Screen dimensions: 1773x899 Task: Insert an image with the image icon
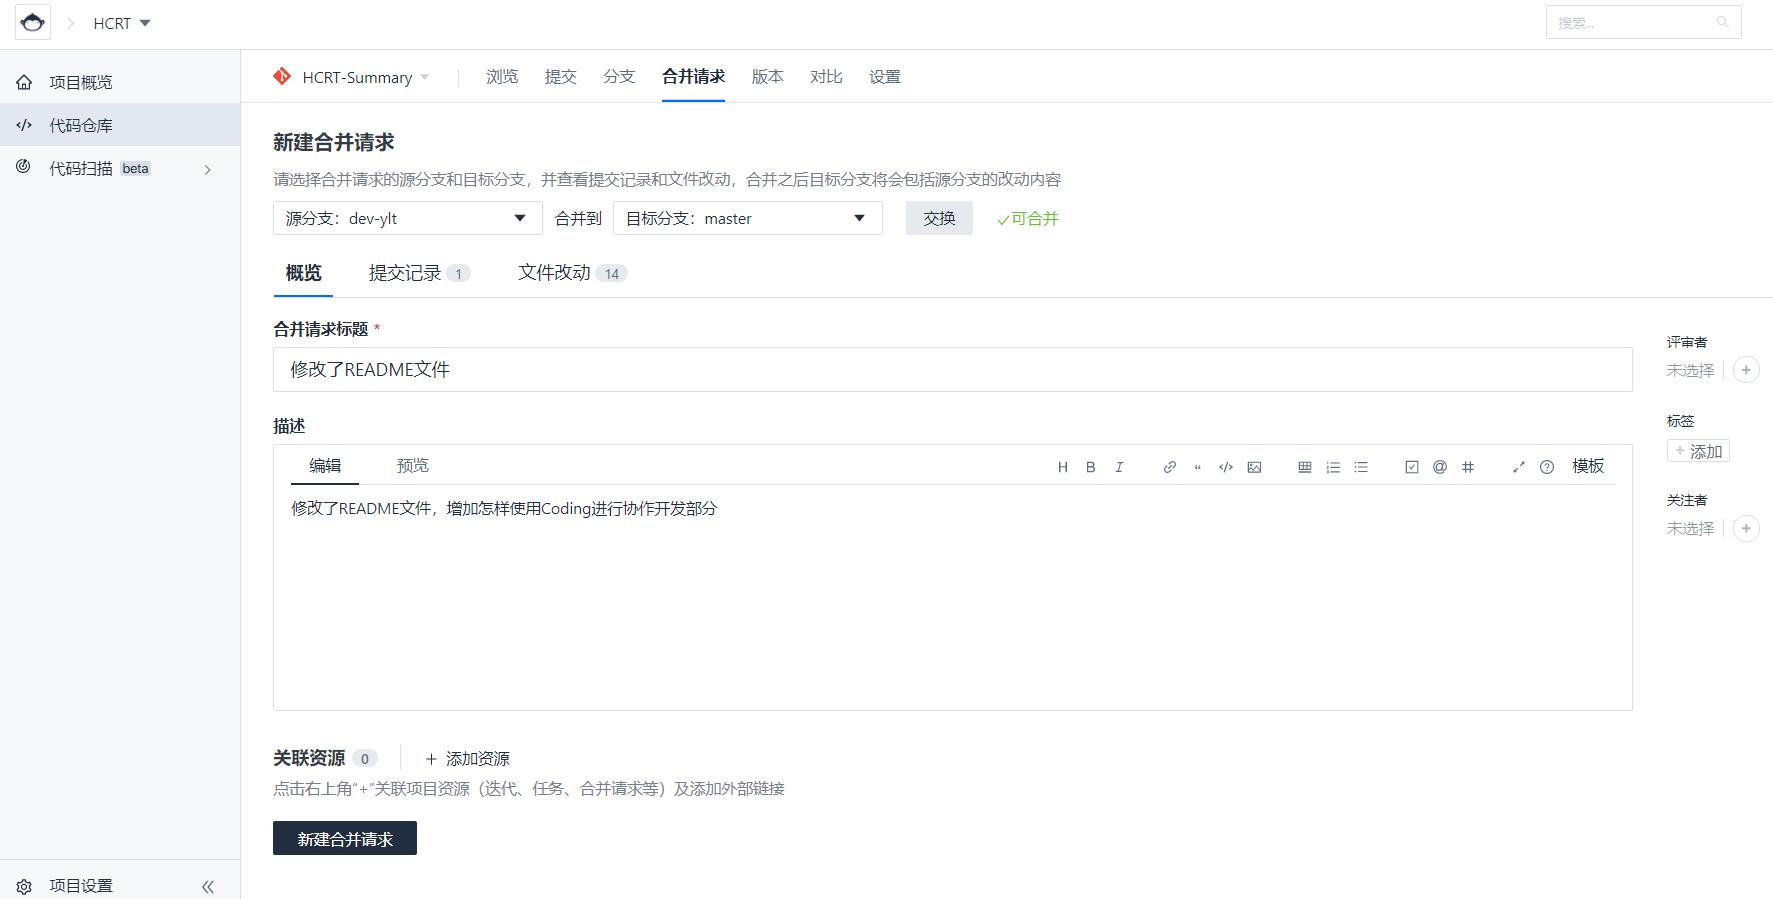click(1254, 467)
